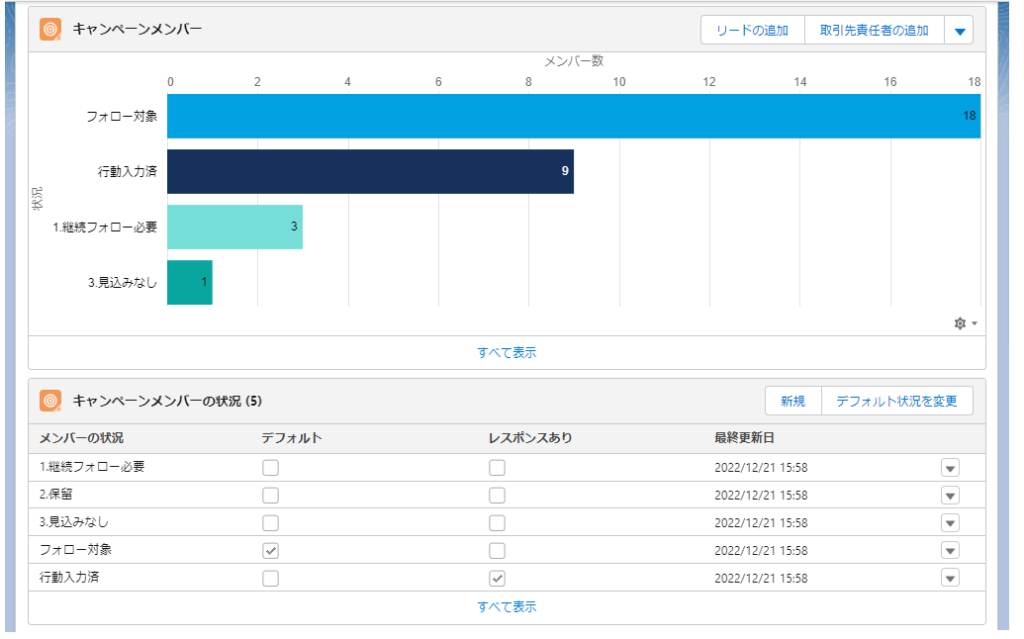The width and height of the screenshot is (1024, 639).
Task: Open the chart settings gear icon
Action: coord(961,324)
